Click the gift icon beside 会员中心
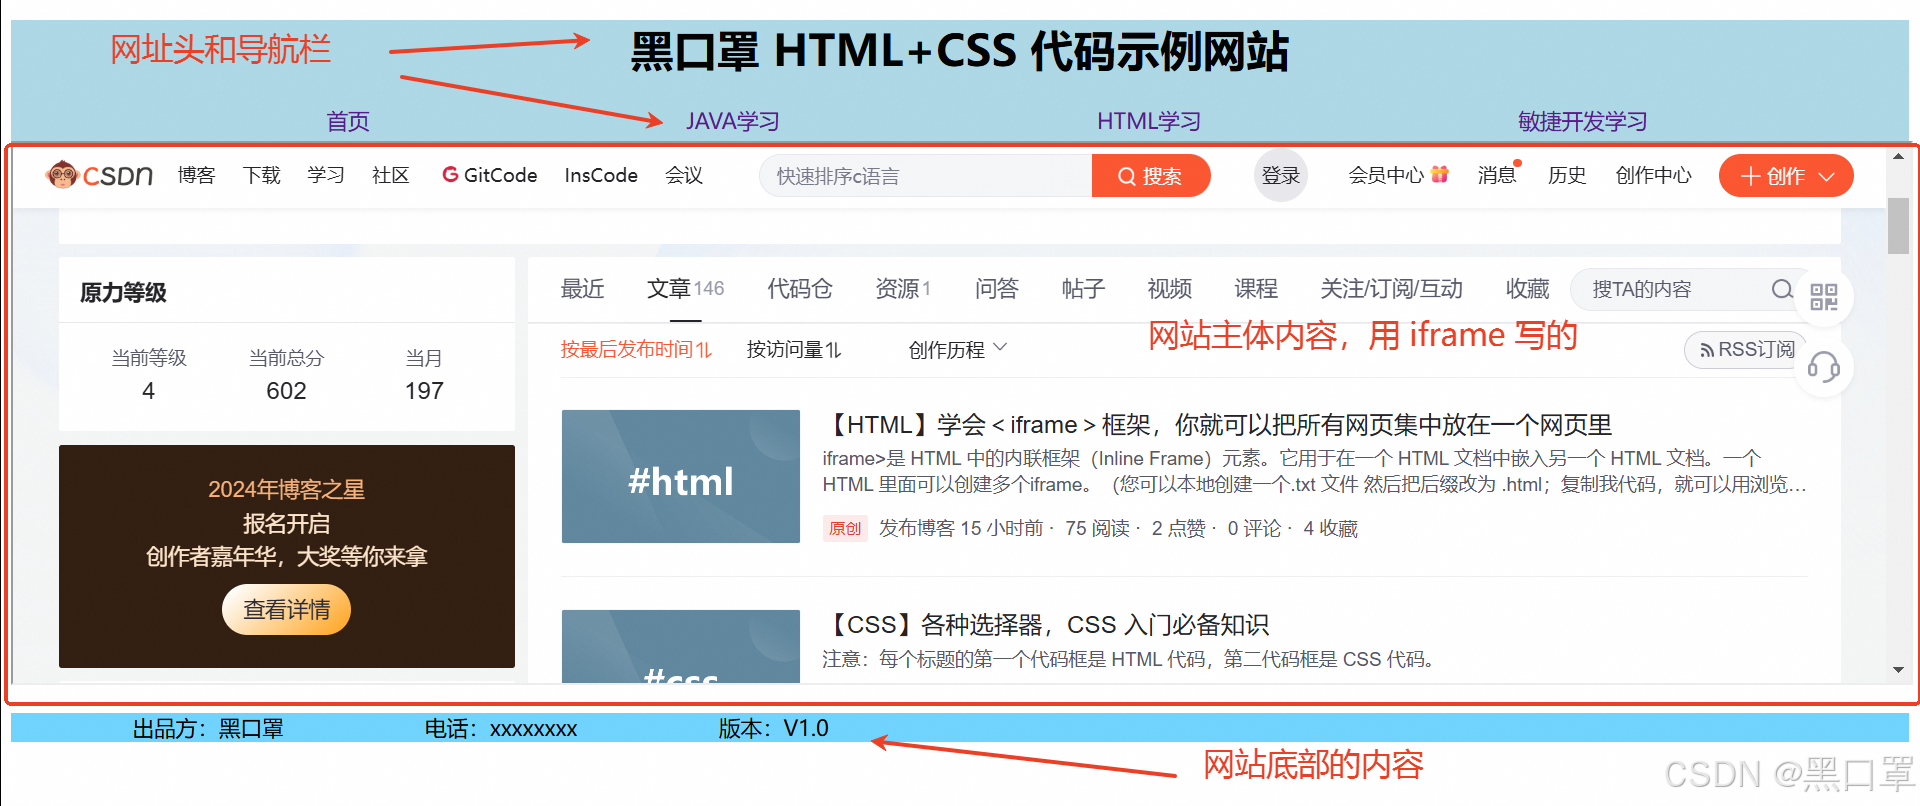The image size is (1920, 806). pos(1440,174)
